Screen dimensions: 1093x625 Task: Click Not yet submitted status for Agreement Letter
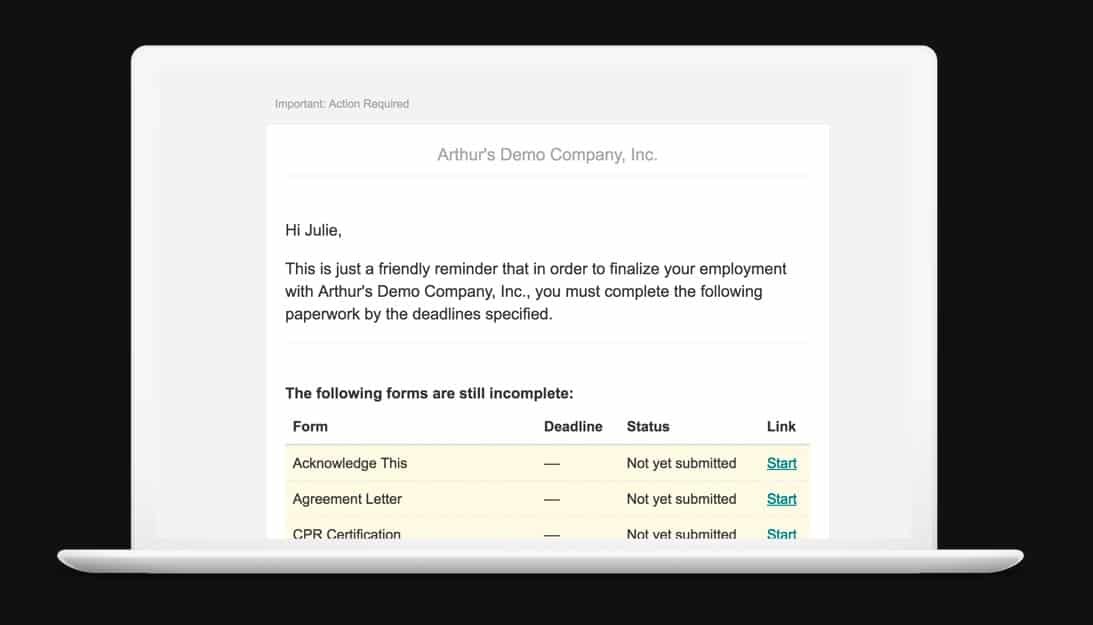point(680,499)
